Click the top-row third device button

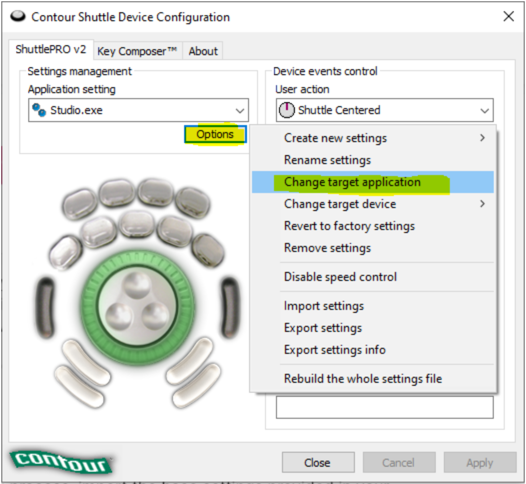coord(156,194)
